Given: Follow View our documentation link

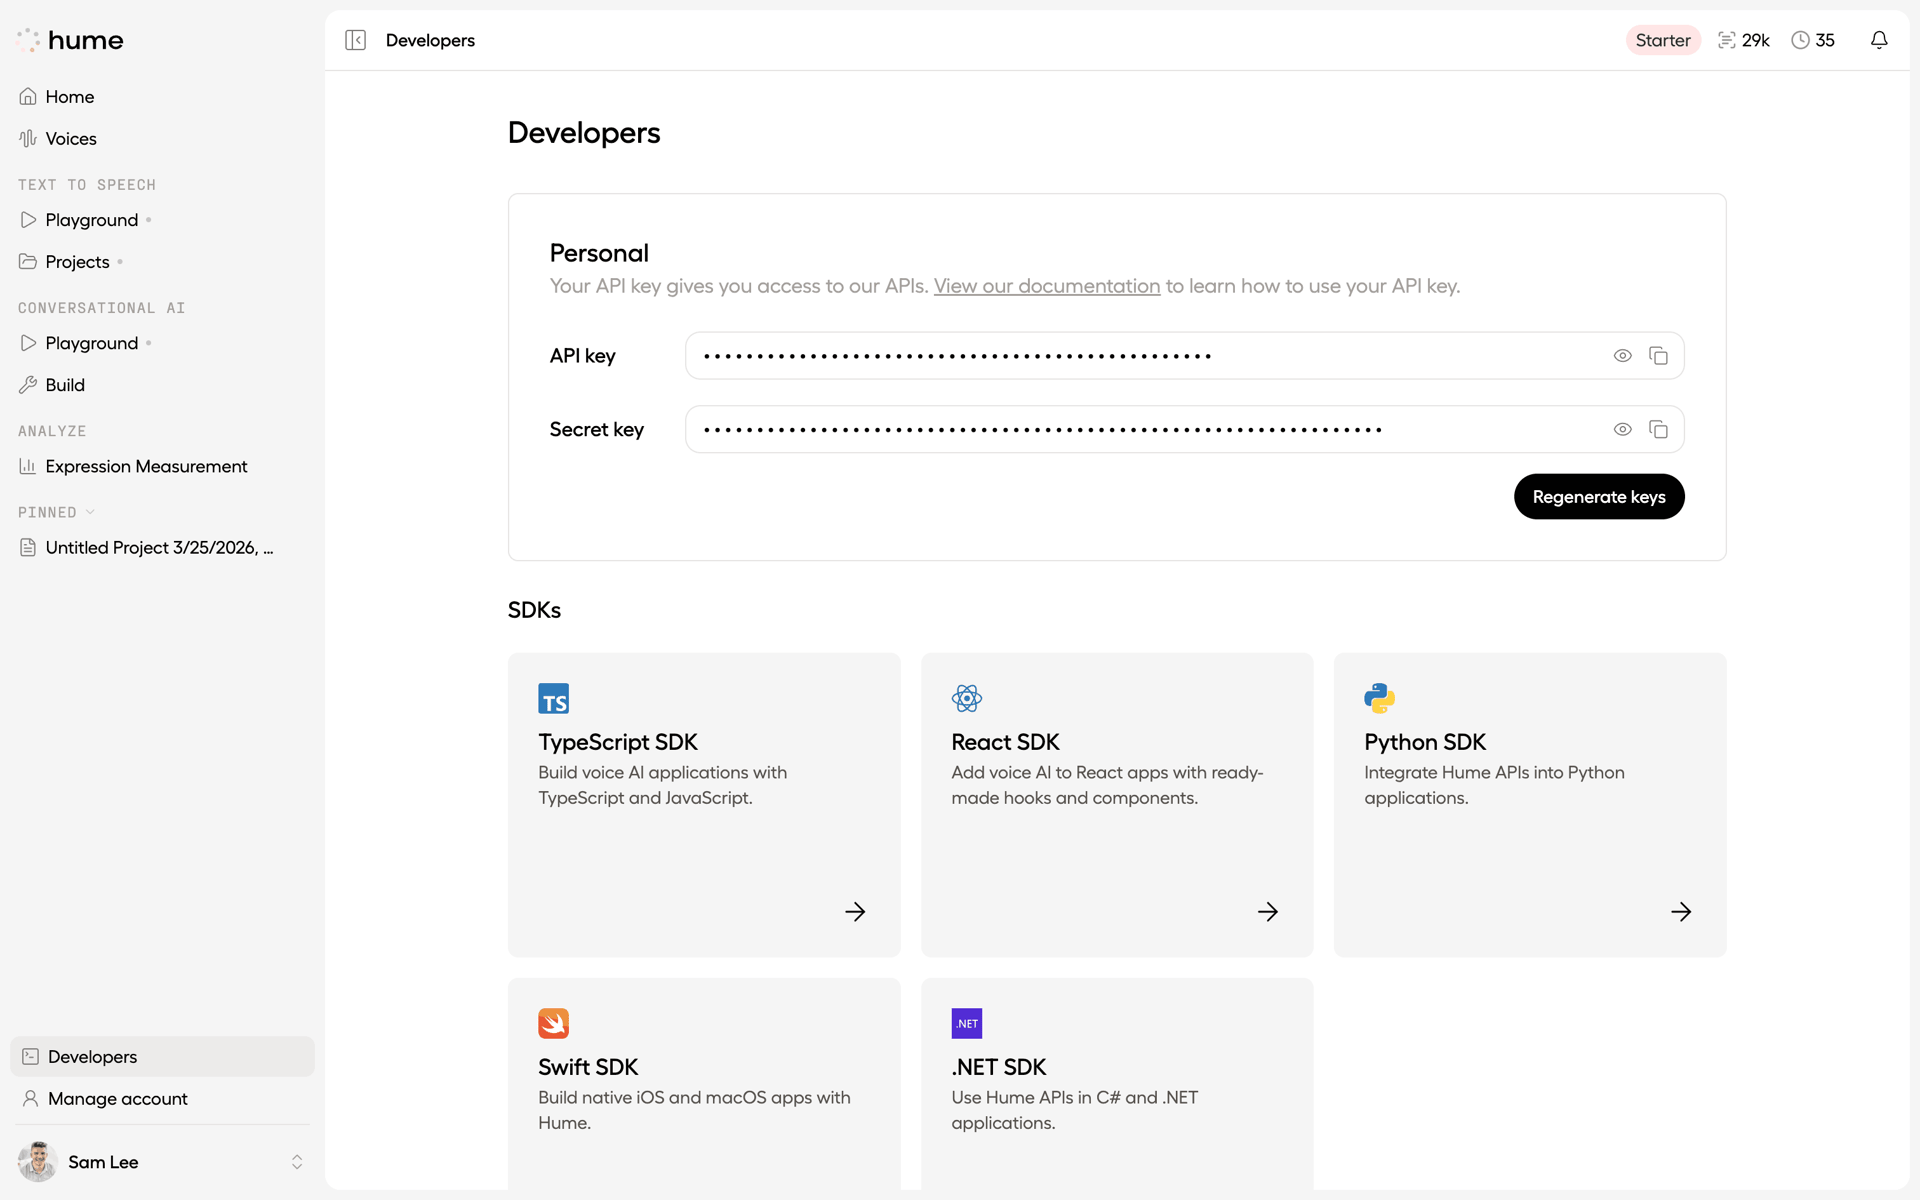Looking at the screenshot, I should click(1046, 286).
